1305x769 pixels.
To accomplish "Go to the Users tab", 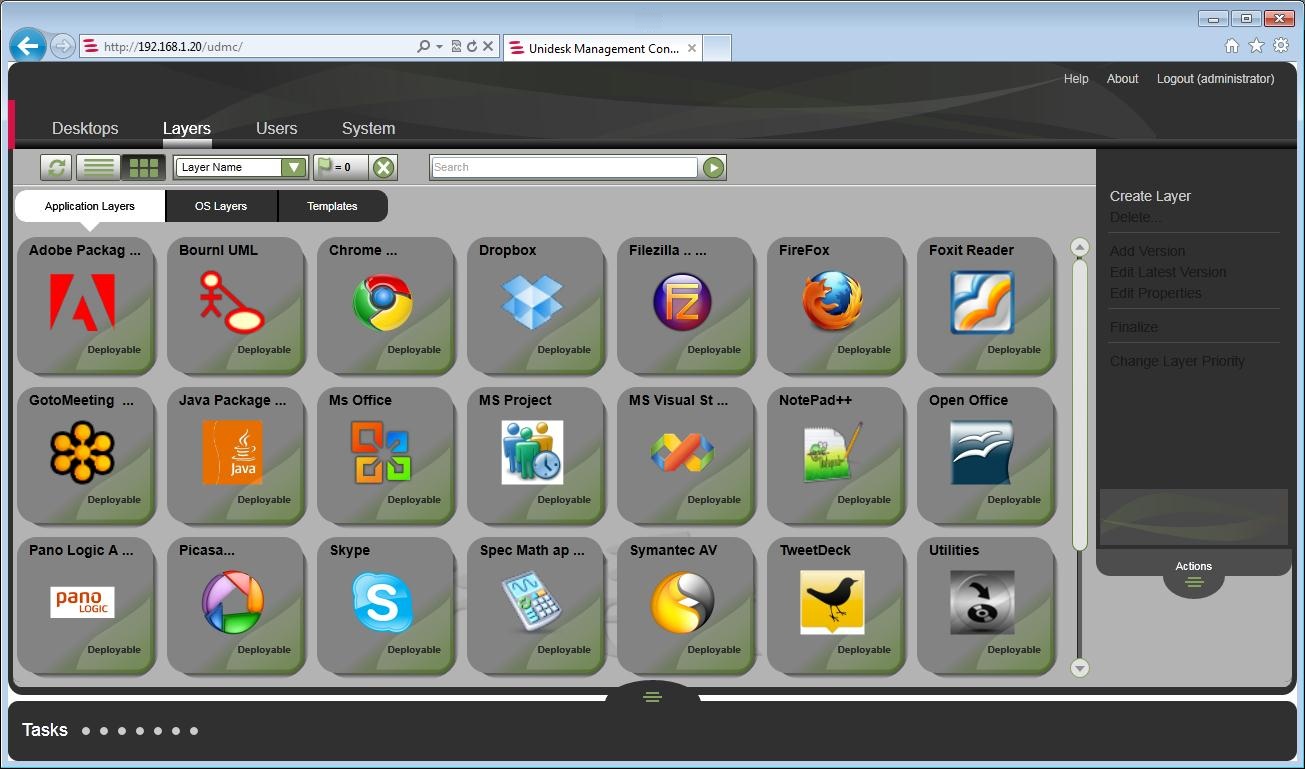I will tap(277, 128).
